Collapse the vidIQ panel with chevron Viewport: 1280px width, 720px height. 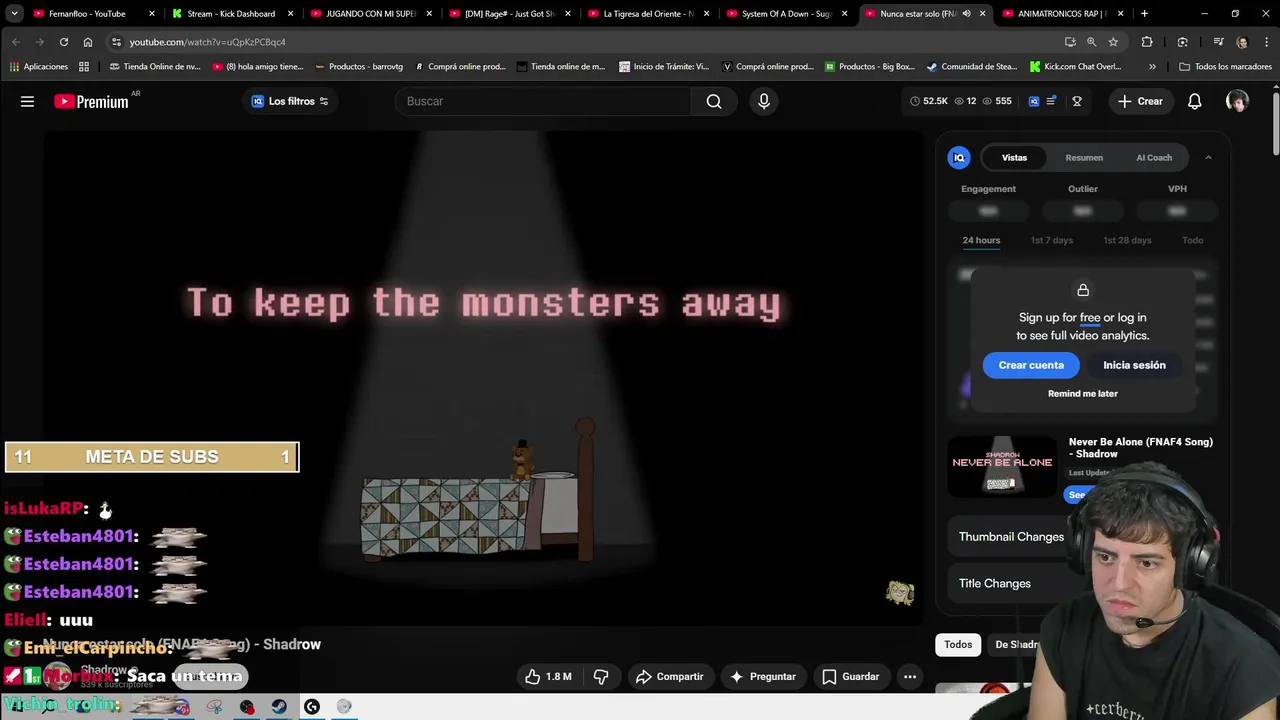pyautogui.click(x=1208, y=157)
